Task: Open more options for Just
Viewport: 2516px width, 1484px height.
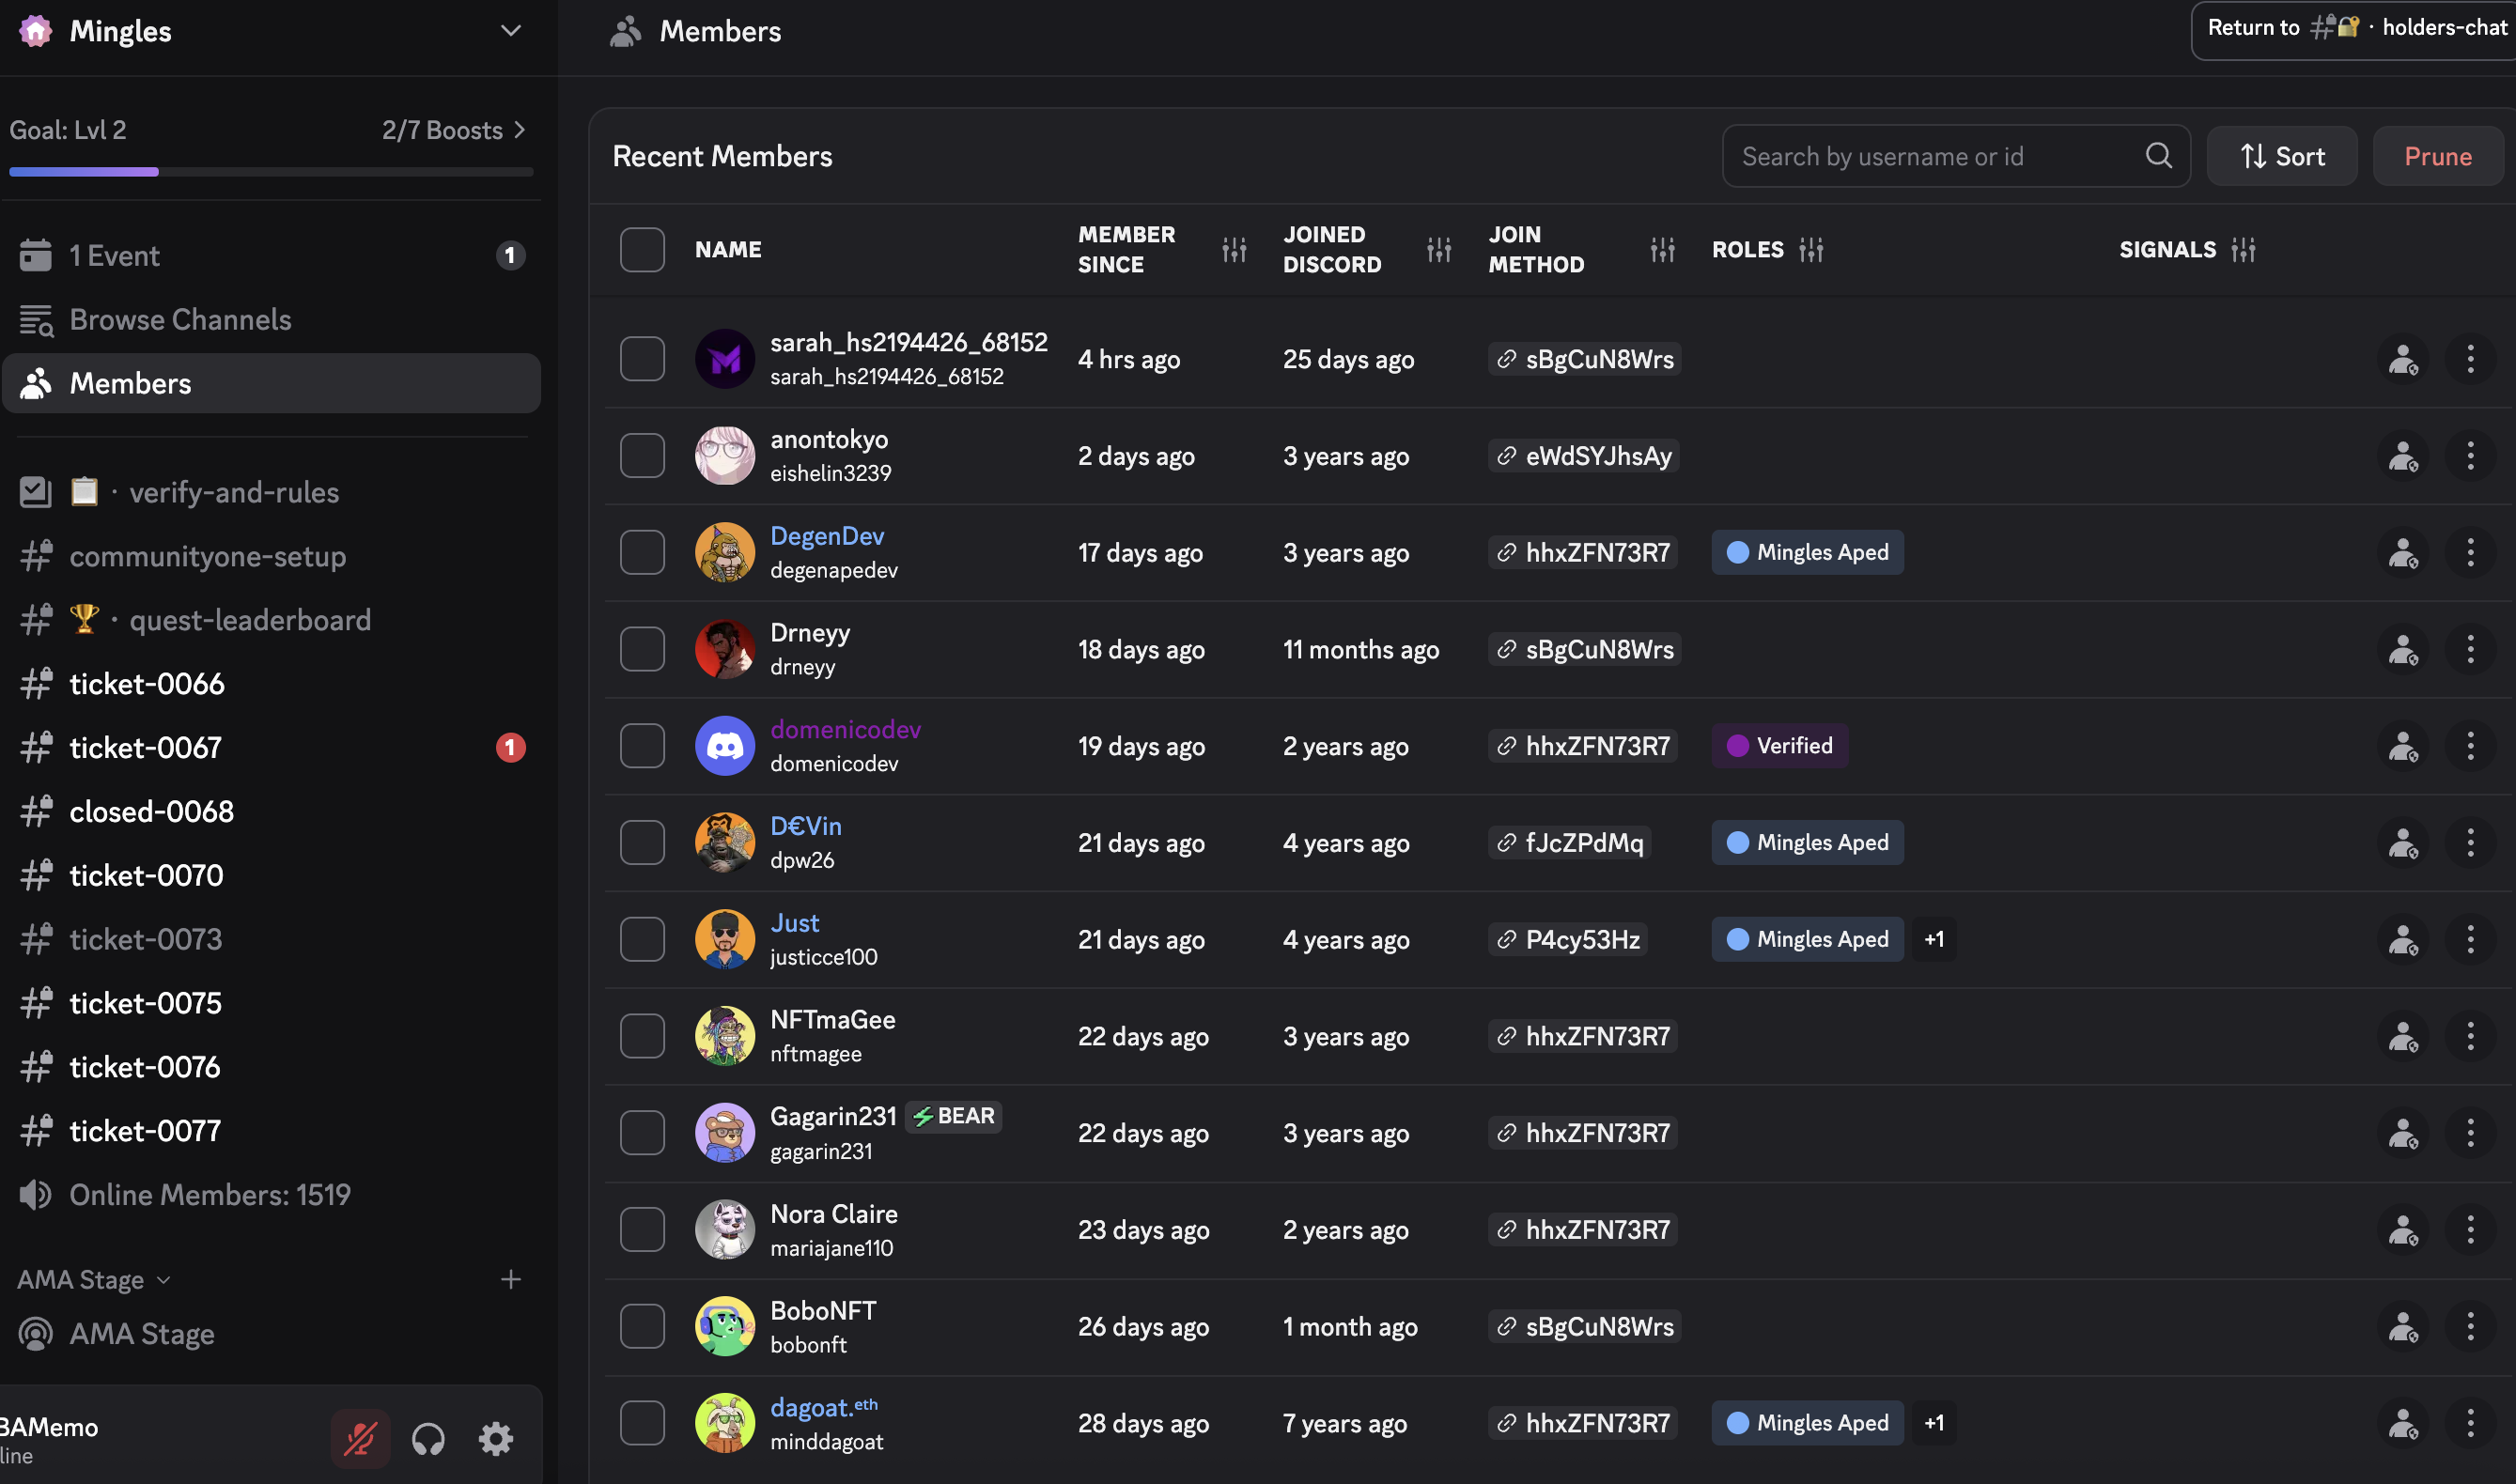Action: pyautogui.click(x=2470, y=939)
